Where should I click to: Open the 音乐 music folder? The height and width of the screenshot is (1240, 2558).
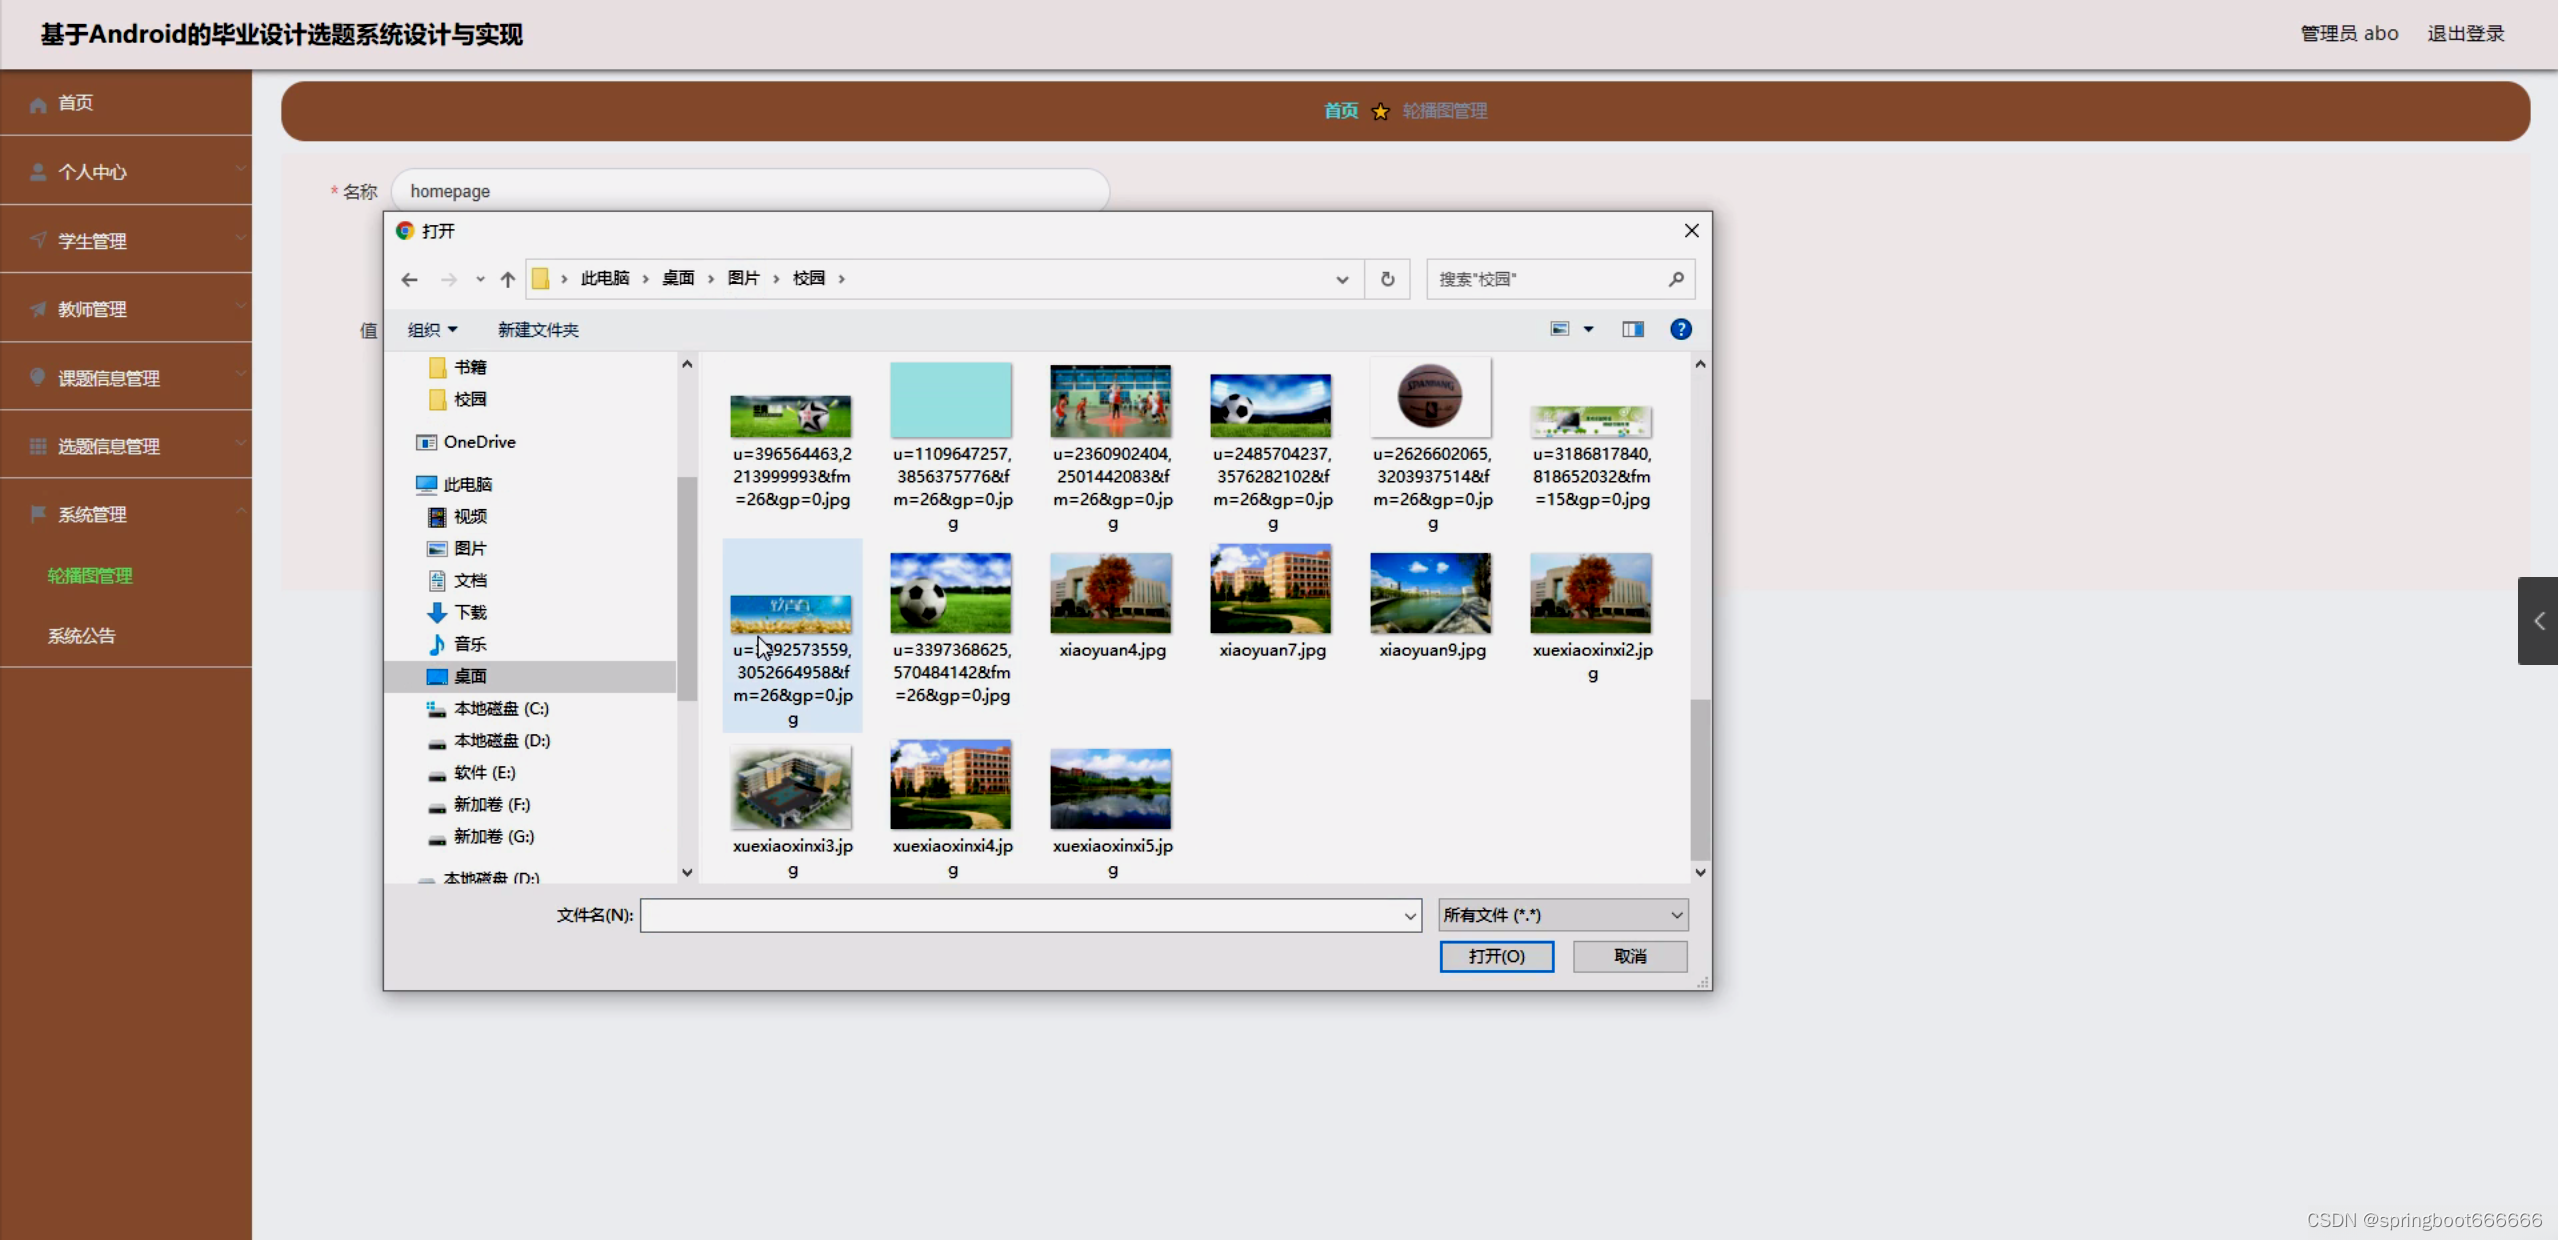pyautogui.click(x=469, y=644)
